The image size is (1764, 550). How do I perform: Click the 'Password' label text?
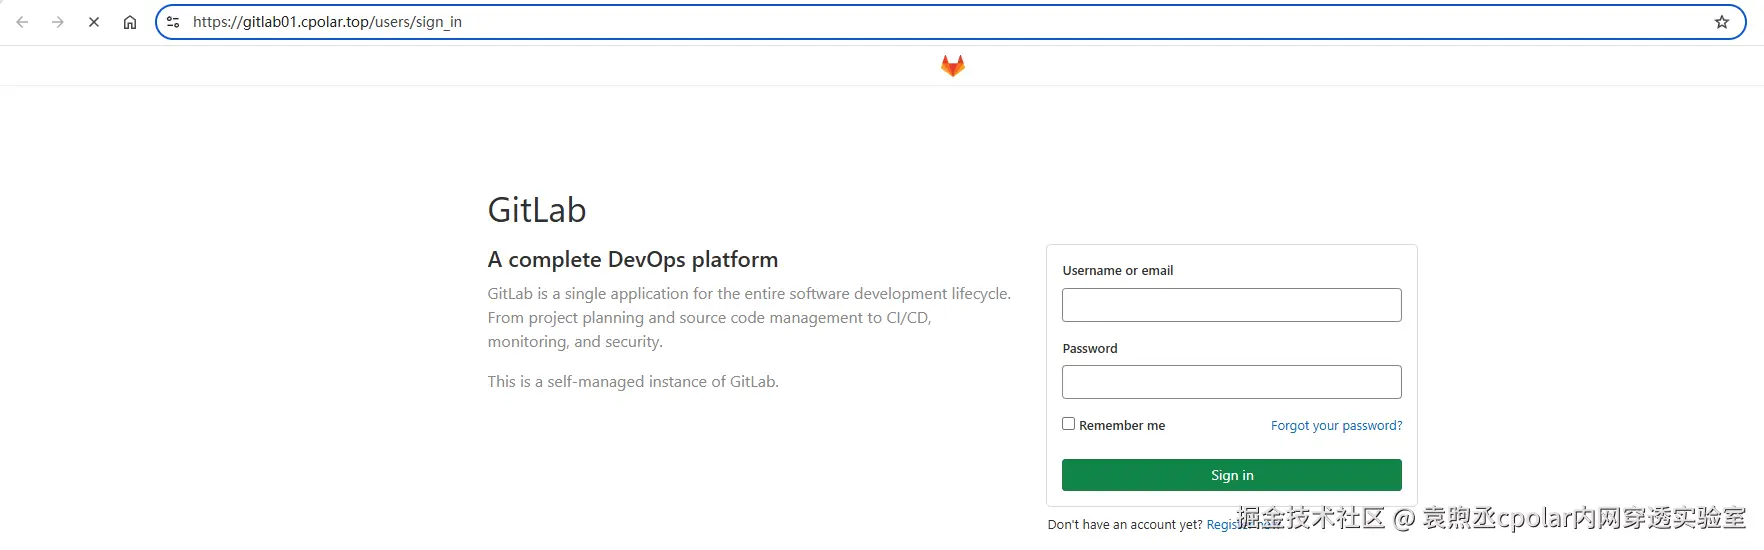pos(1090,349)
